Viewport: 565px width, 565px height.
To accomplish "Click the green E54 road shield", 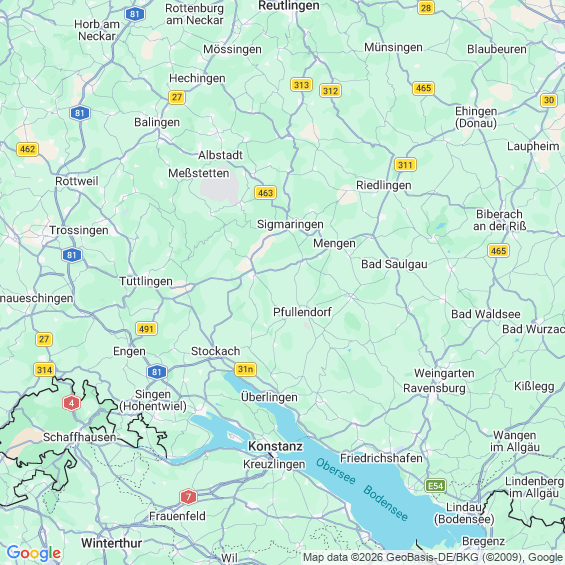I will point(436,486).
